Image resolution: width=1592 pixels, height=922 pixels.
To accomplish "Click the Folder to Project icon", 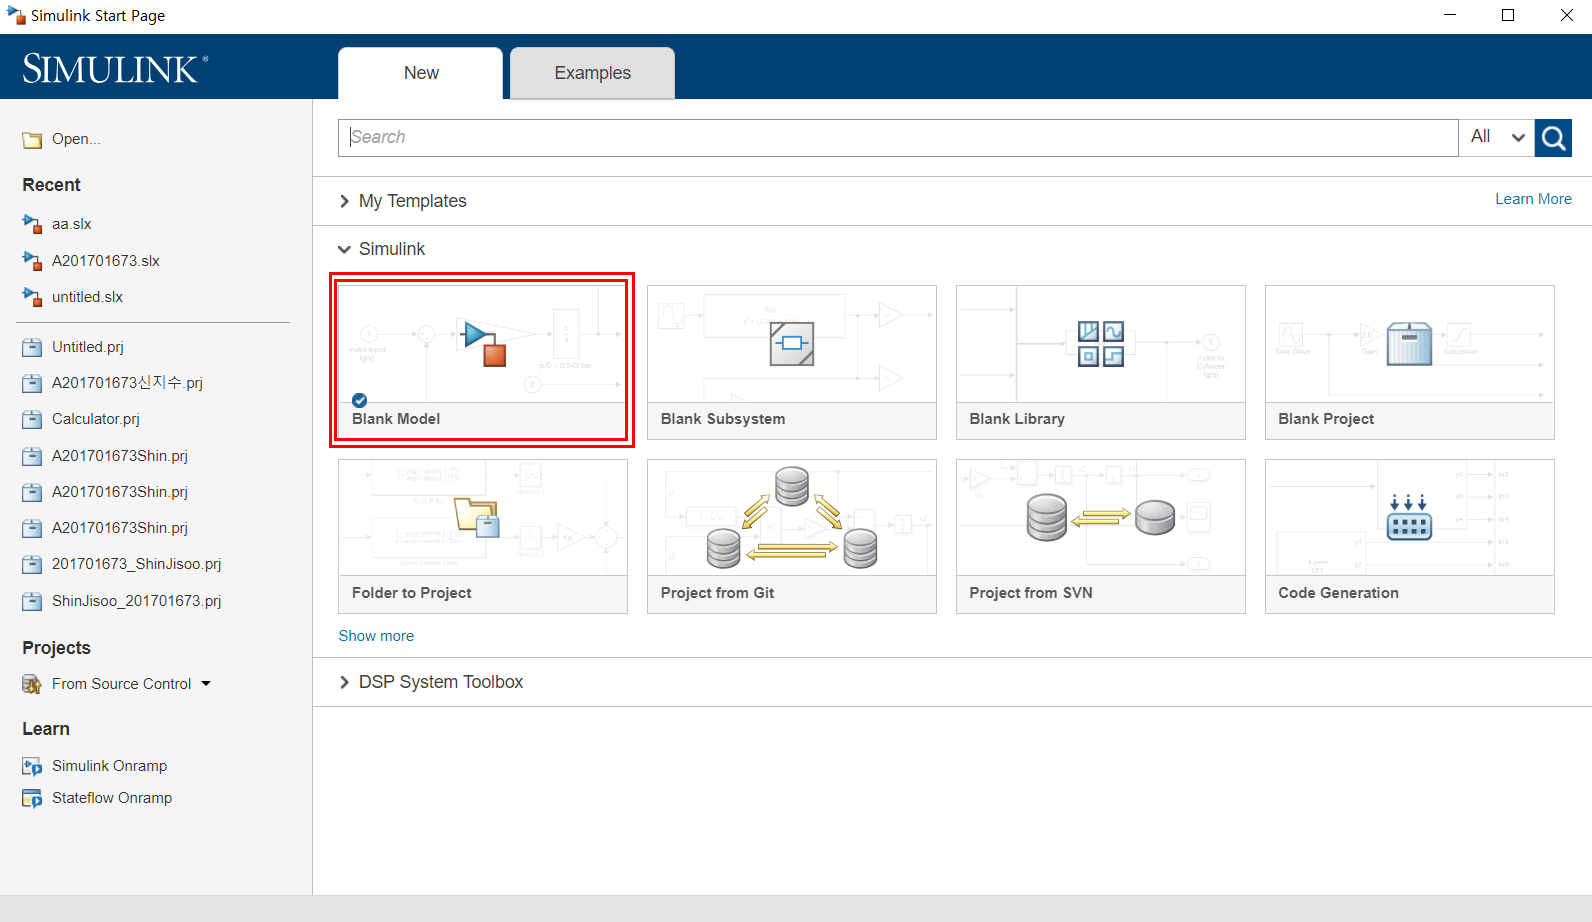I will coord(477,517).
